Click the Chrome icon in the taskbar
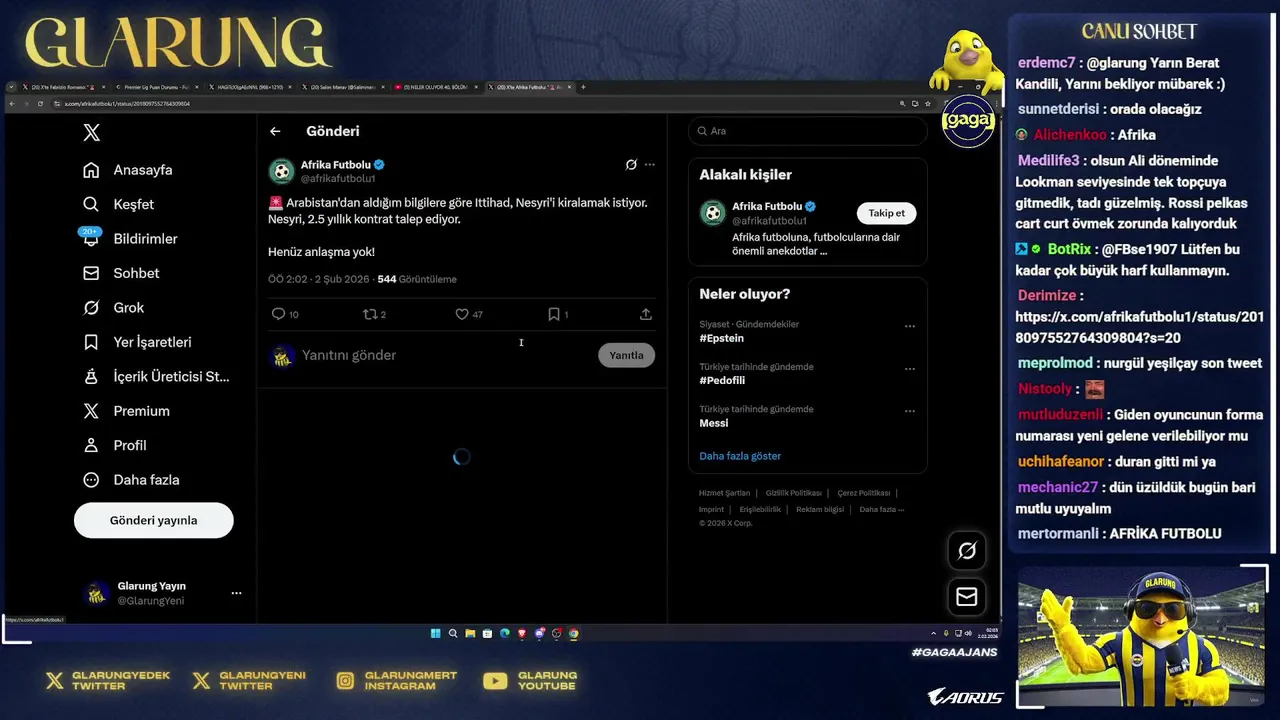1280x720 pixels. point(574,633)
